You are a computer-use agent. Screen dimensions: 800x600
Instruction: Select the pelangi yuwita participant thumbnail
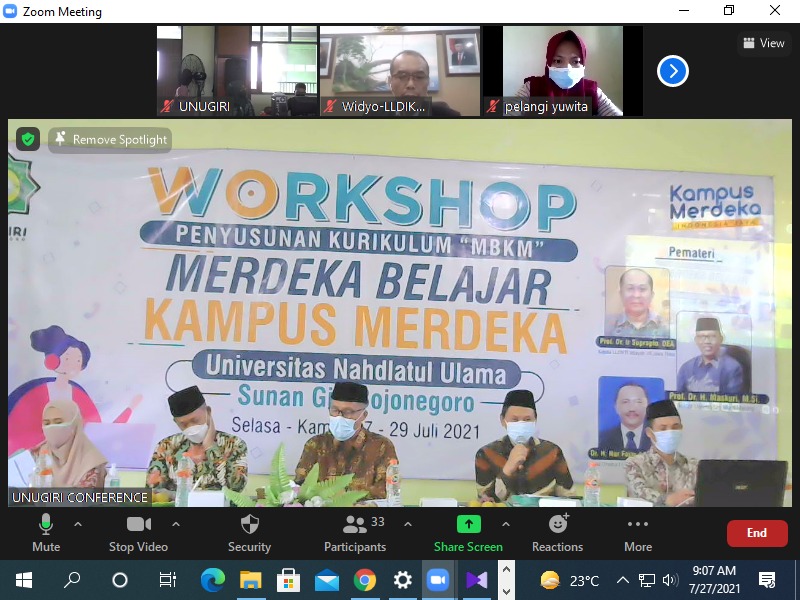pyautogui.click(x=563, y=71)
